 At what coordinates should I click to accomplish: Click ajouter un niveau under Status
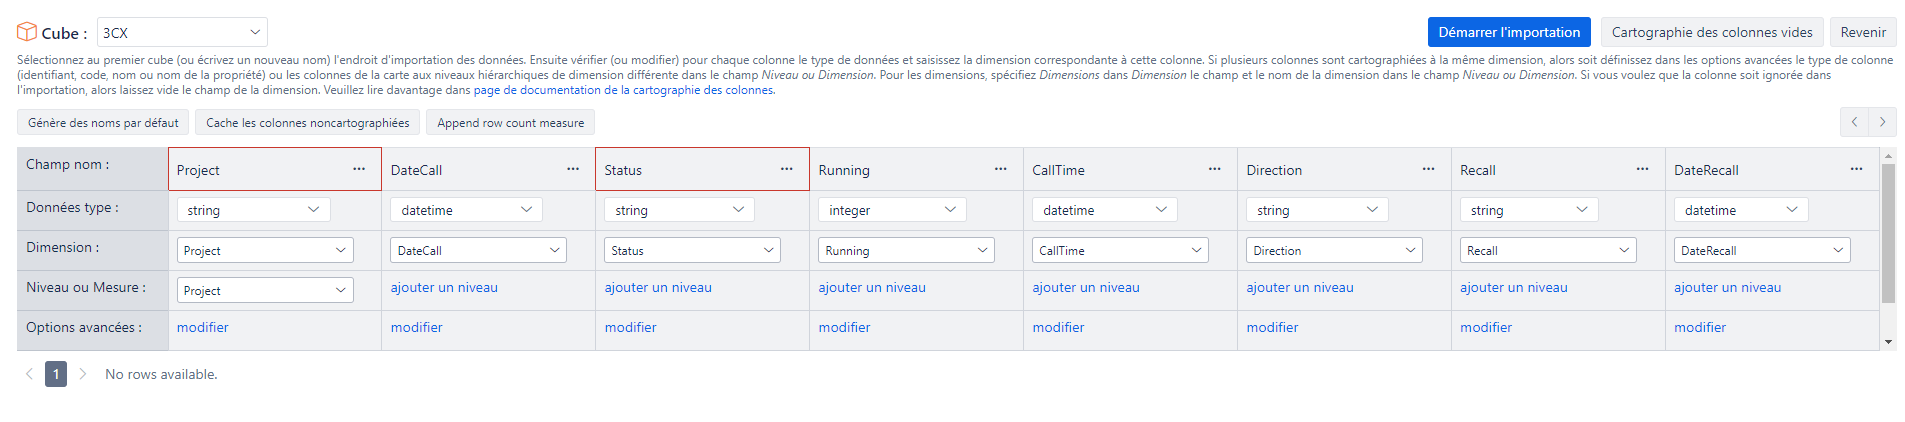pos(658,287)
